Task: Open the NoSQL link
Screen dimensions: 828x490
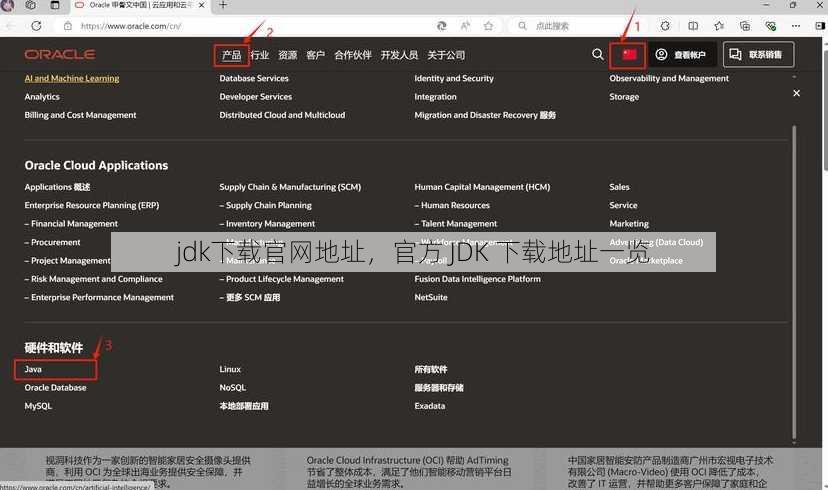Action: click(x=233, y=388)
